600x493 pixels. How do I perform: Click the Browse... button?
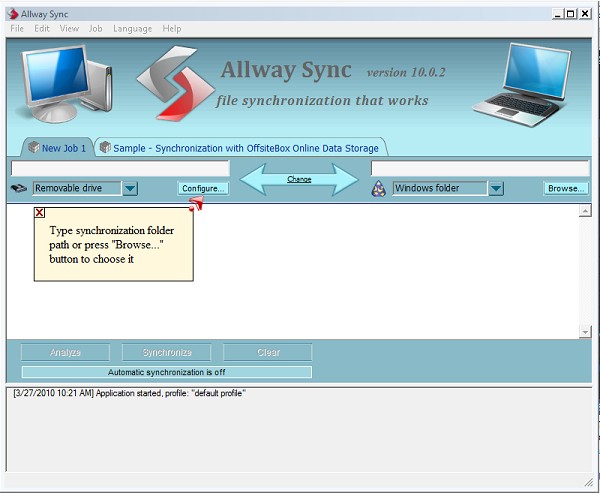pyautogui.click(x=566, y=188)
